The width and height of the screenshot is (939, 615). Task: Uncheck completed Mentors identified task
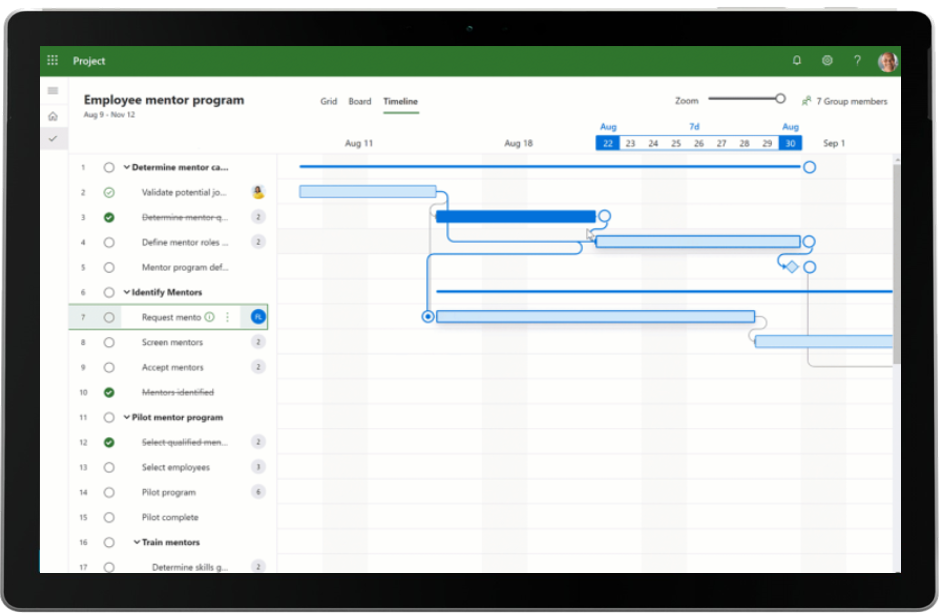pos(109,392)
